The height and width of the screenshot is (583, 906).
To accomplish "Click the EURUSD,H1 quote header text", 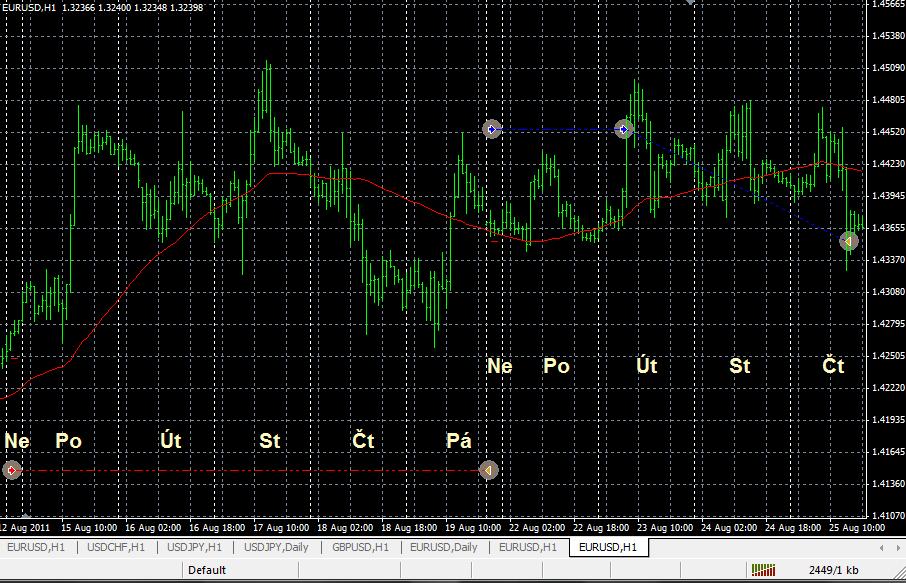I will (102, 8).
